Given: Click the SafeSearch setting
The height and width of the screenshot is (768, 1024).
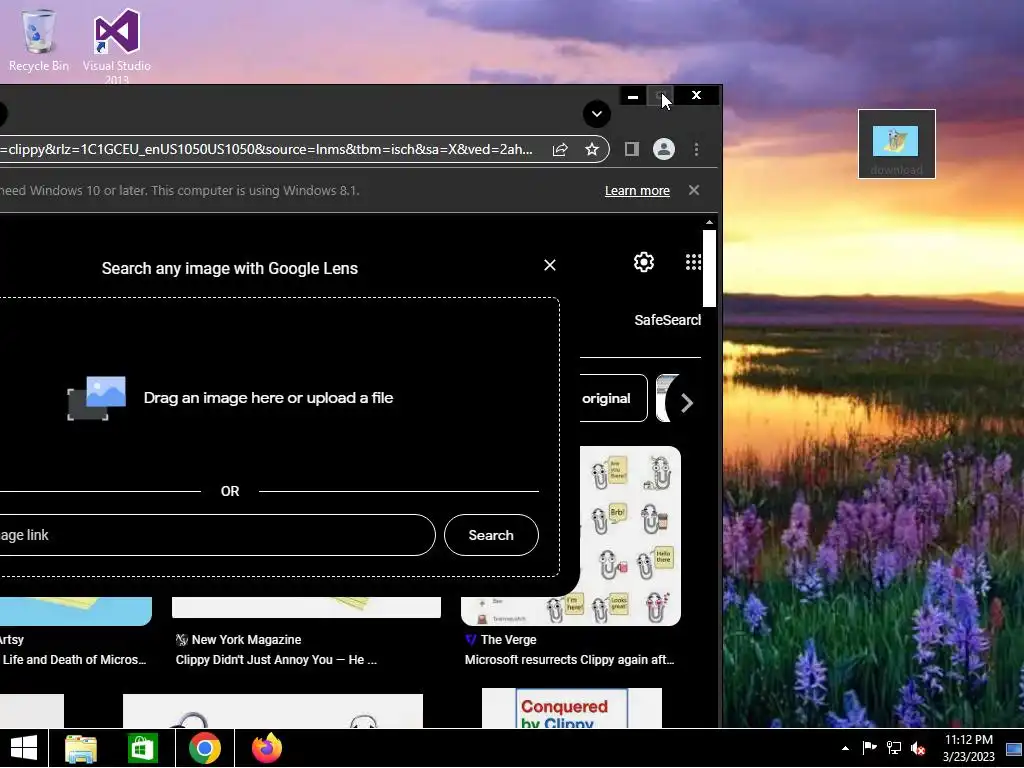Looking at the screenshot, I should click(x=667, y=320).
